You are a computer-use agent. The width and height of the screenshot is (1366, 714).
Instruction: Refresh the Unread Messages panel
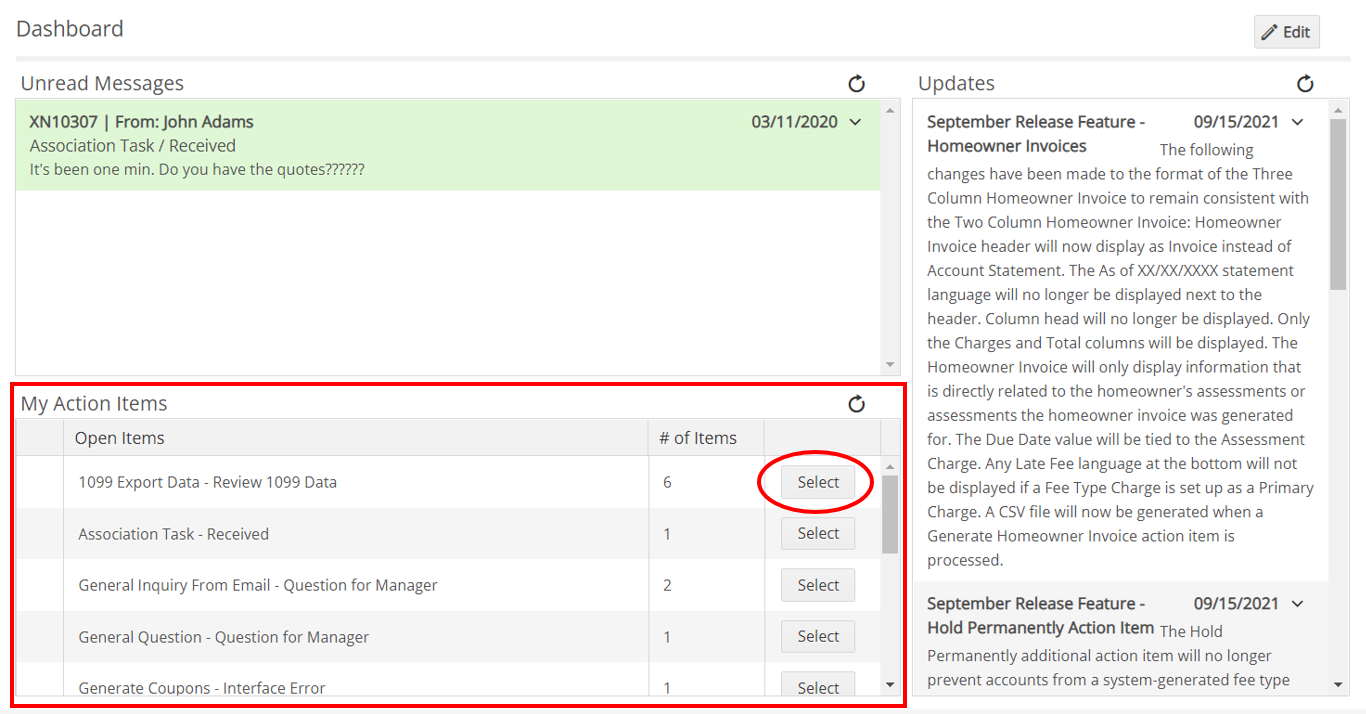pos(857,84)
